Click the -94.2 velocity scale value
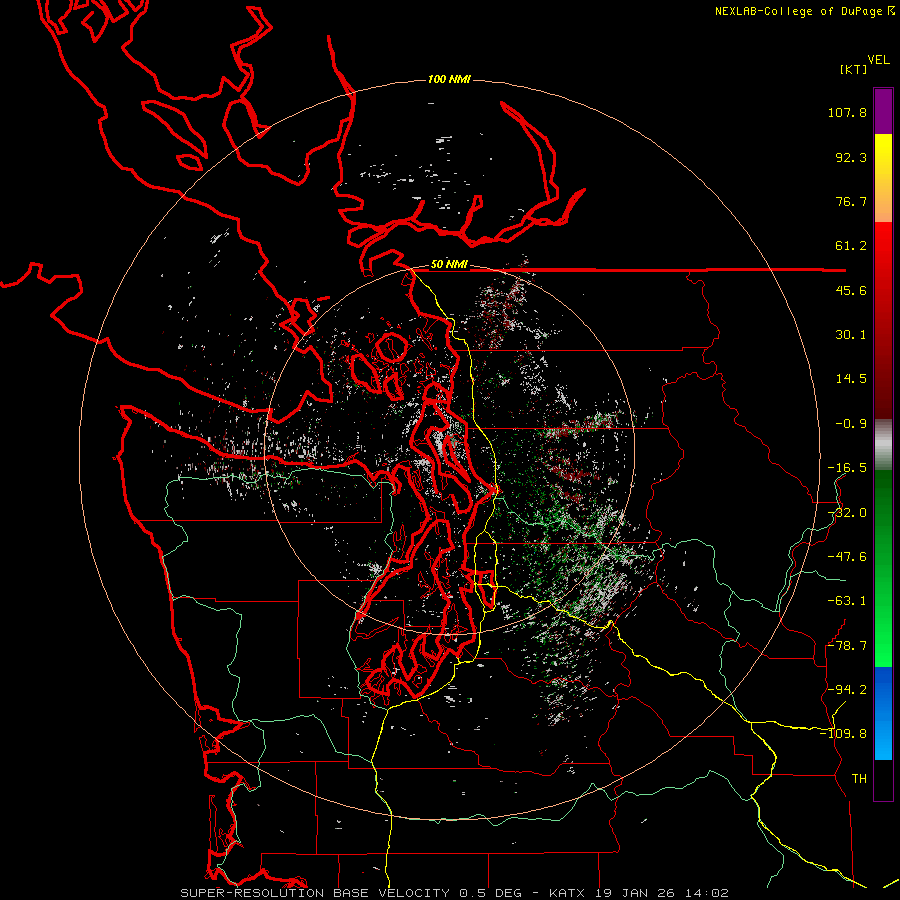This screenshot has width=900, height=900. [847, 689]
